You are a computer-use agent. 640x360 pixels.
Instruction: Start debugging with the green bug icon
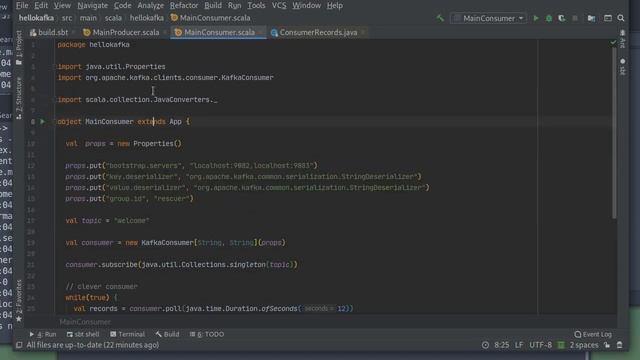point(549,18)
